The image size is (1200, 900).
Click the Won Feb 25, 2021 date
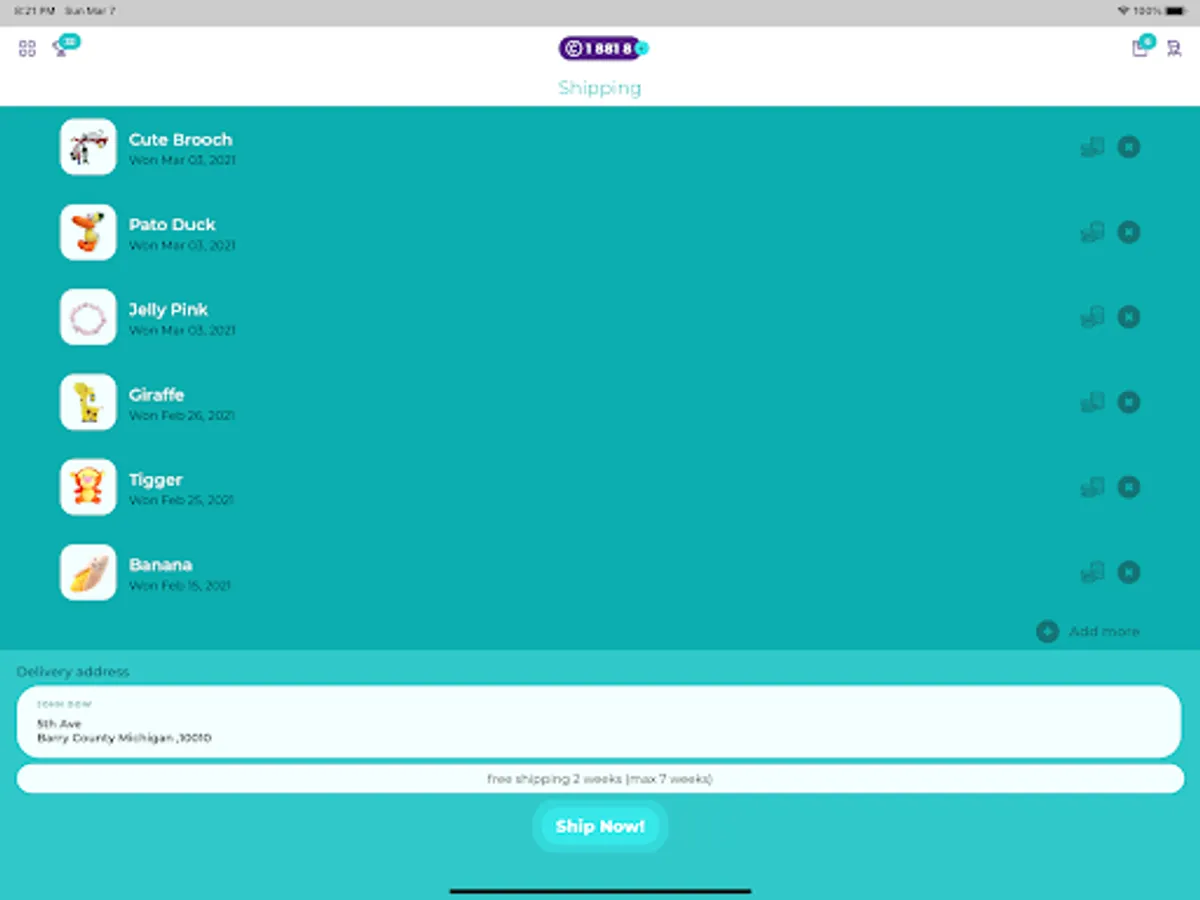pos(181,500)
